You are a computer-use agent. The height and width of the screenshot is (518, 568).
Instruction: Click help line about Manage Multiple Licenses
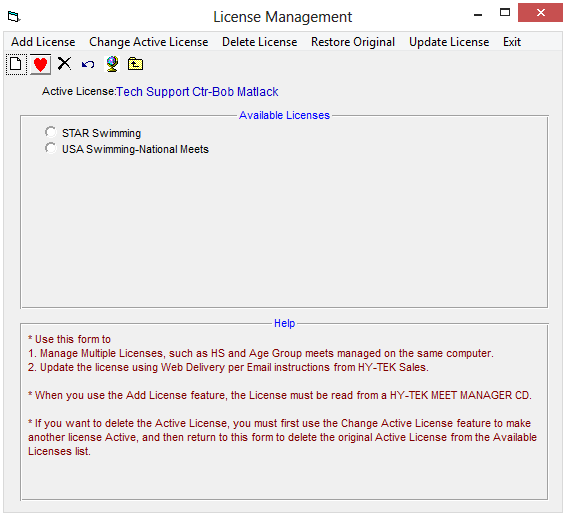pyautogui.click(x=261, y=353)
